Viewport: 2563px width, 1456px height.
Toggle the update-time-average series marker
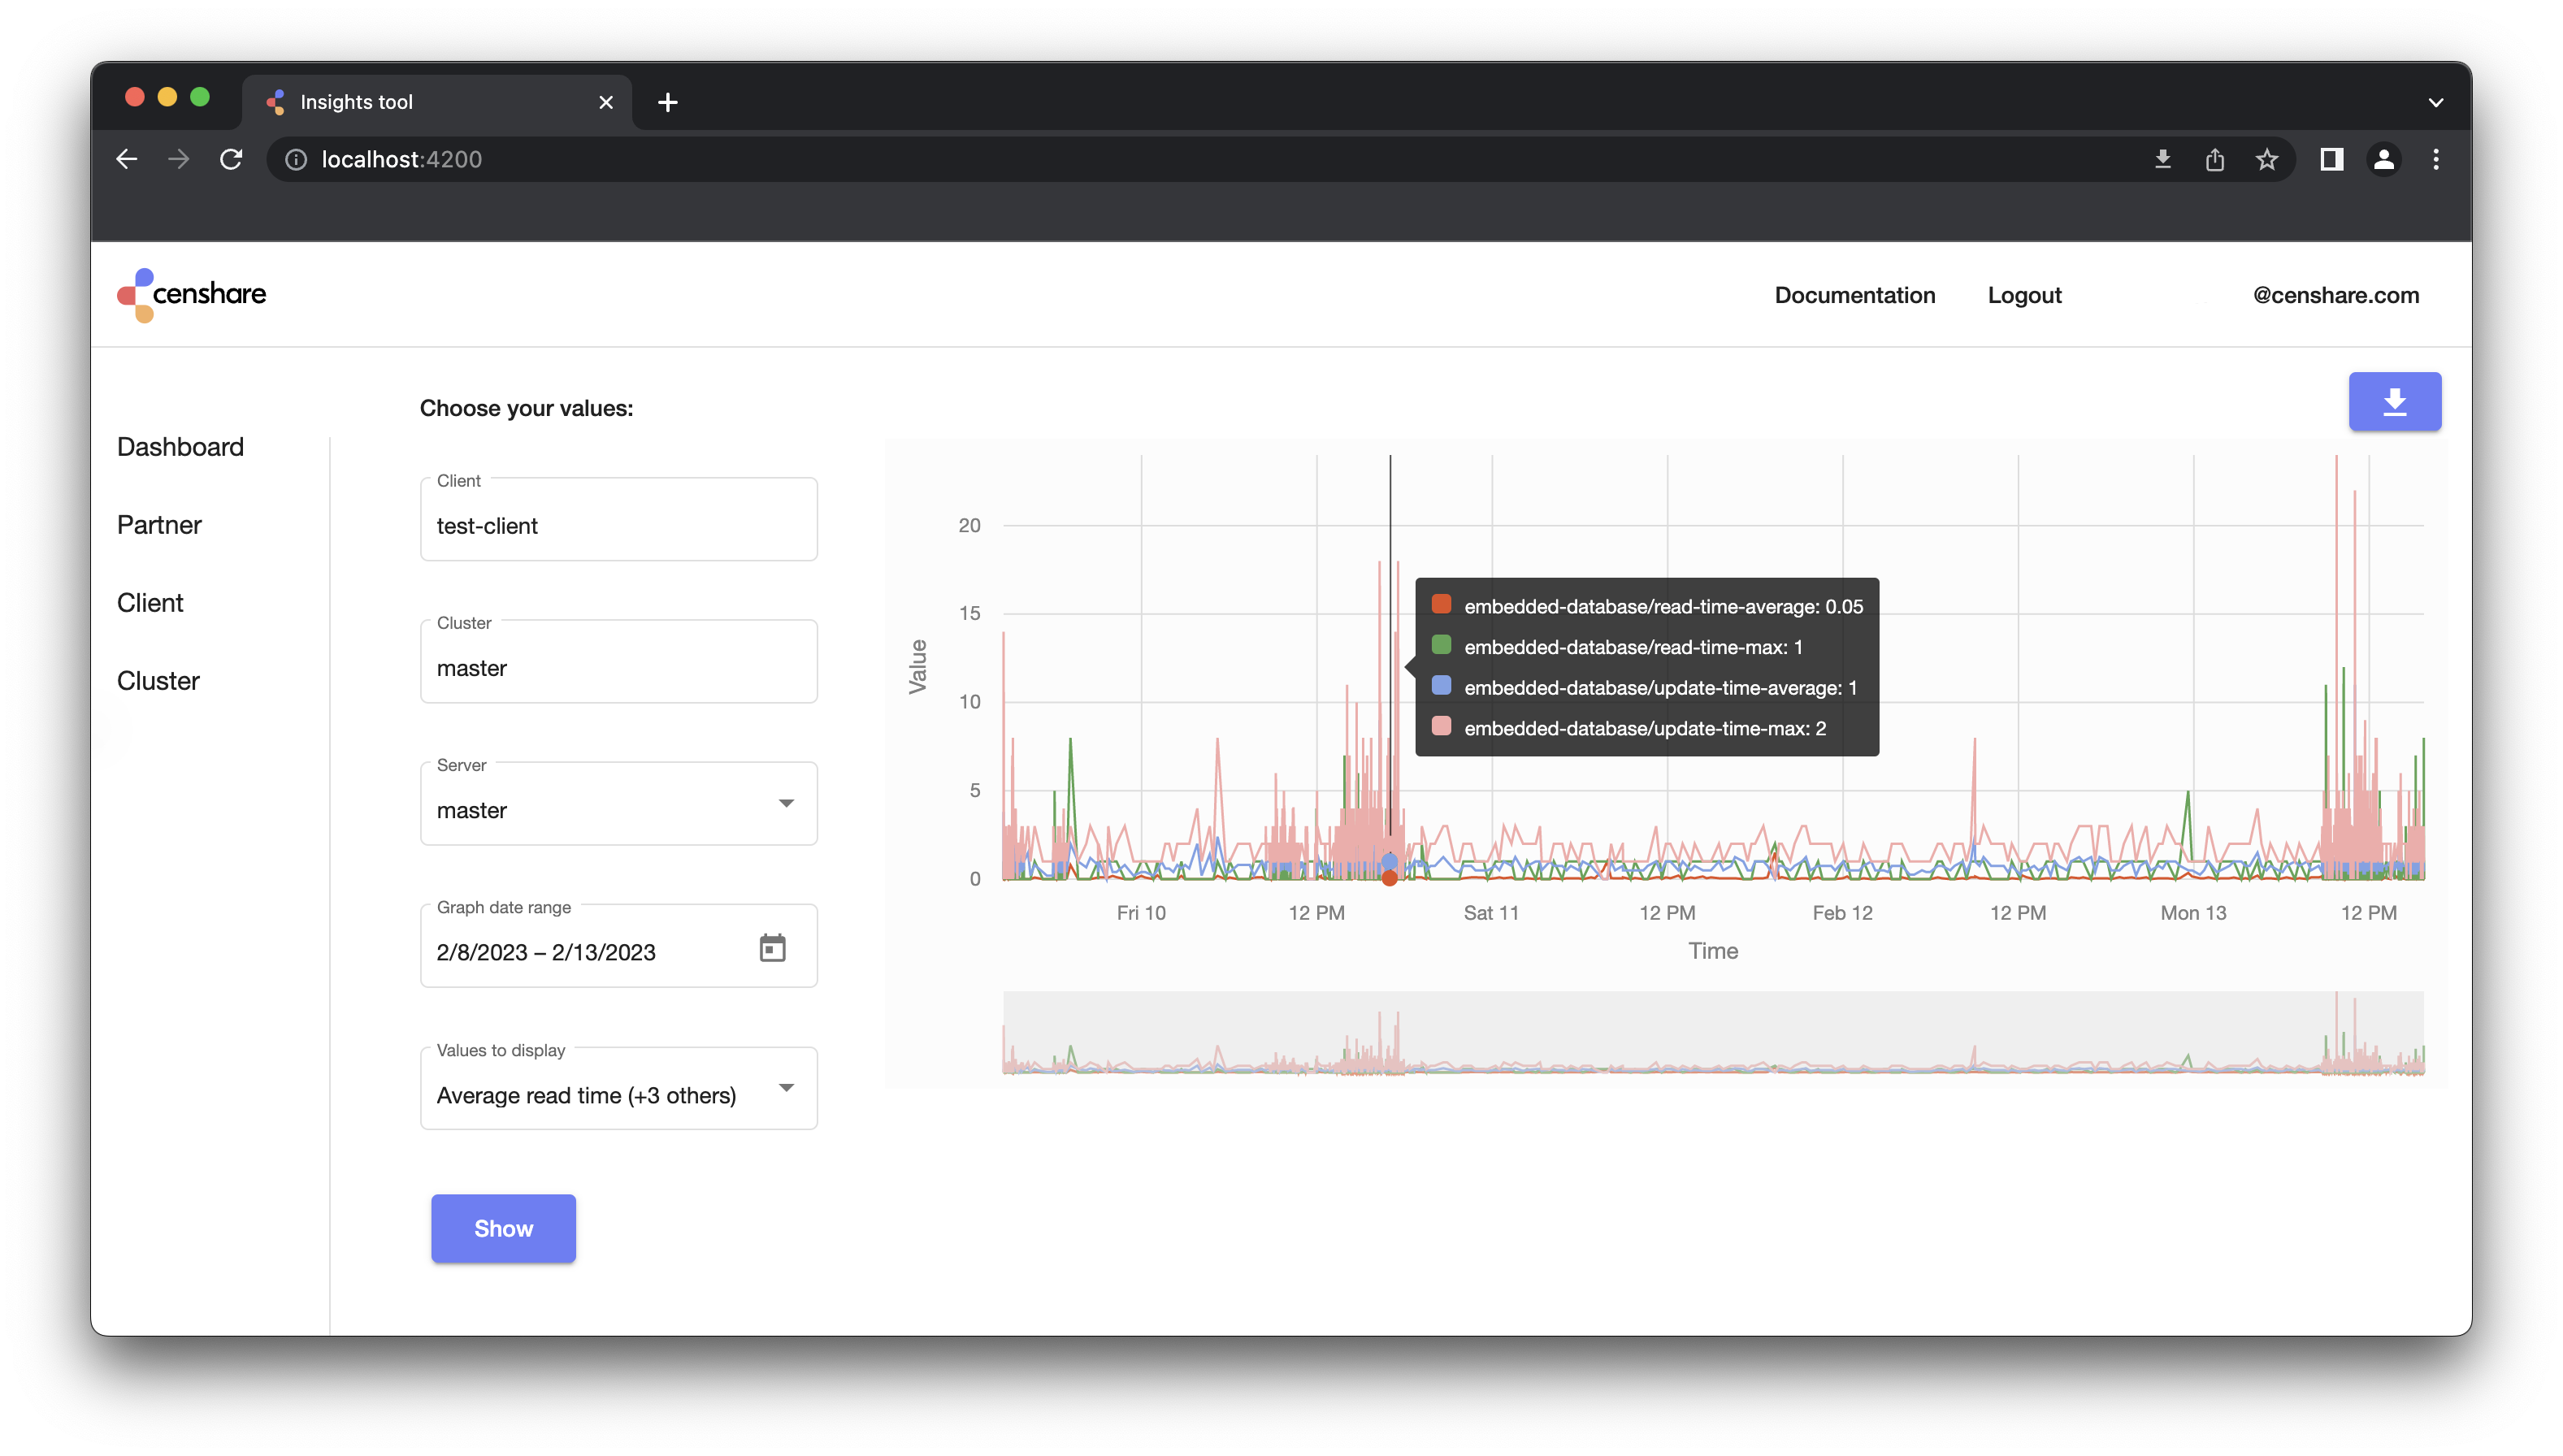pos(1441,687)
